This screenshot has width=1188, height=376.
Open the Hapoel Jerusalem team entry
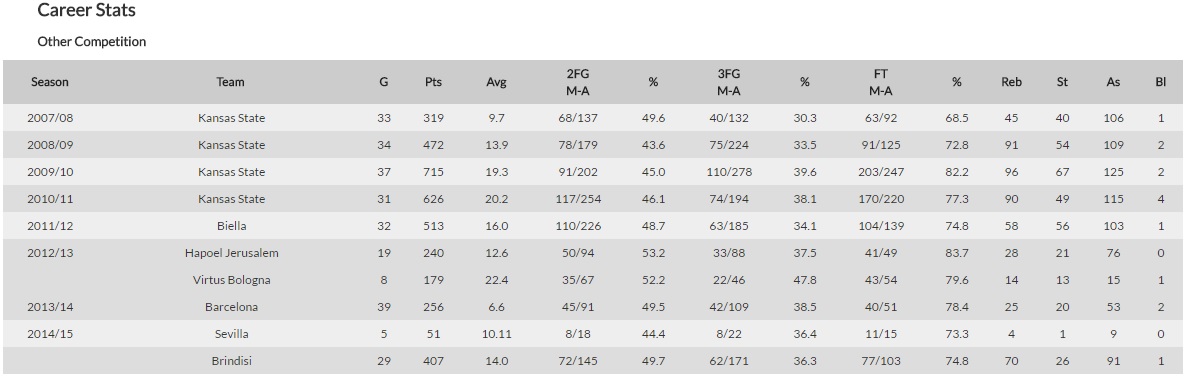pos(231,253)
